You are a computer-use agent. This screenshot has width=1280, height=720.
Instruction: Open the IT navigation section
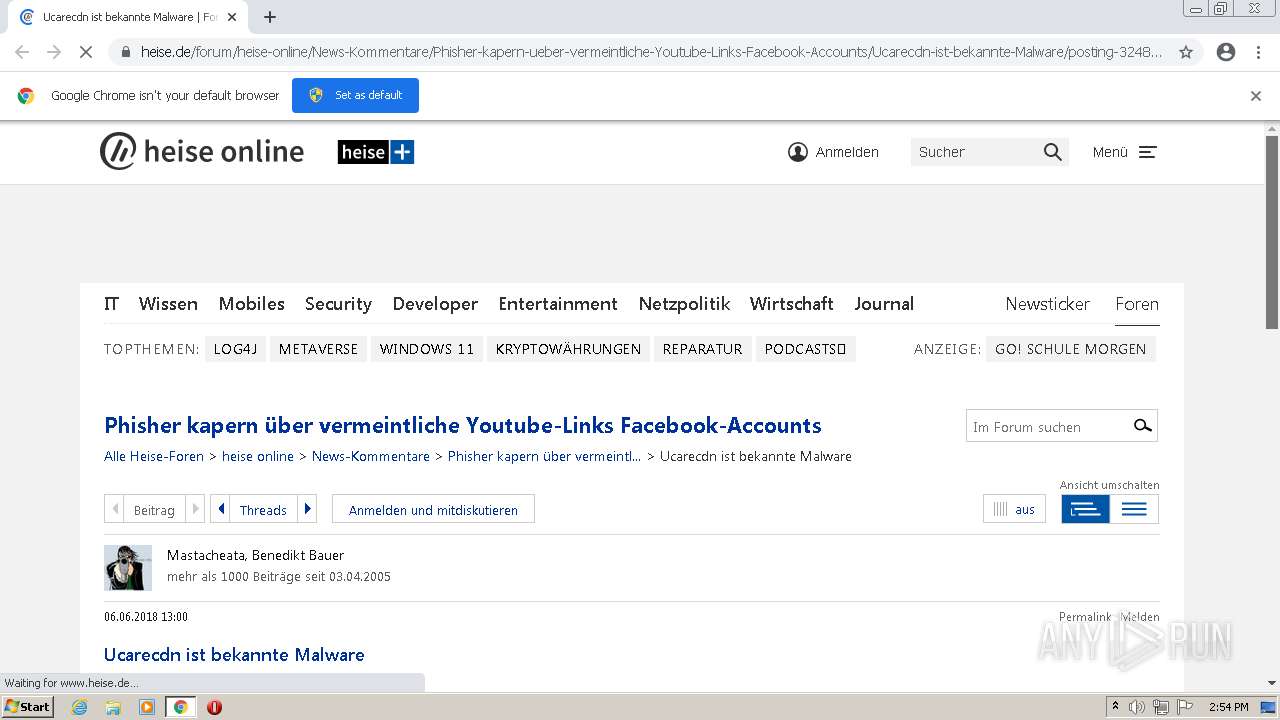click(111, 304)
